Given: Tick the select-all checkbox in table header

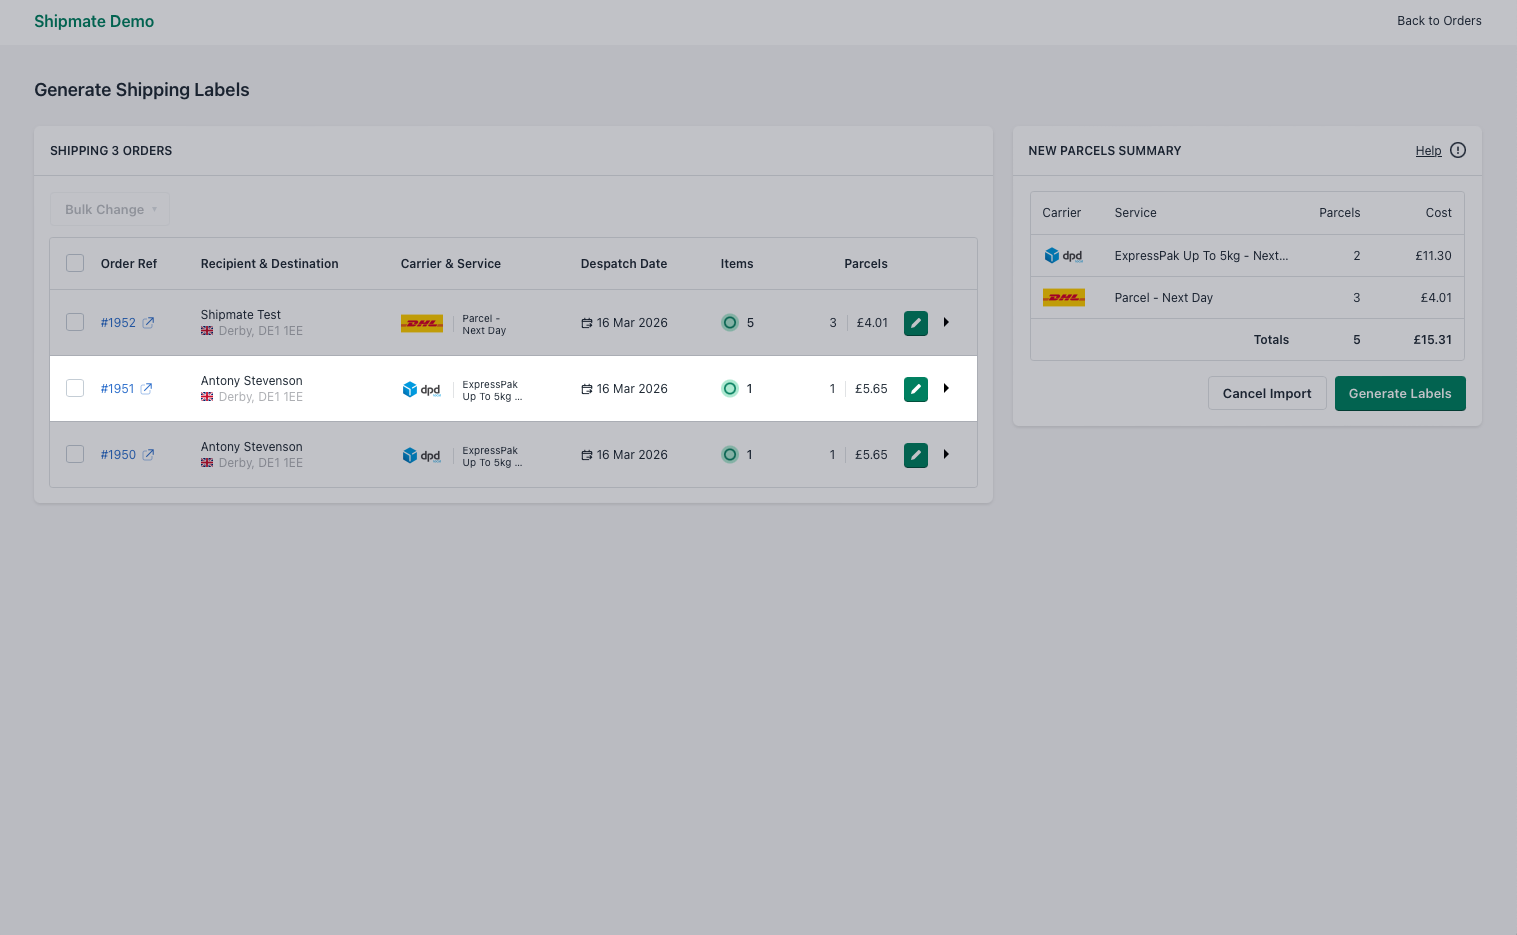Looking at the screenshot, I should click(x=75, y=264).
